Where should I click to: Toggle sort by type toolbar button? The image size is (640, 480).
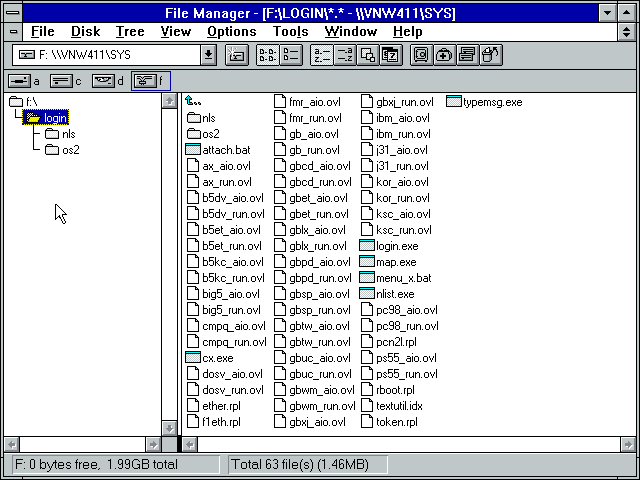click(x=345, y=55)
